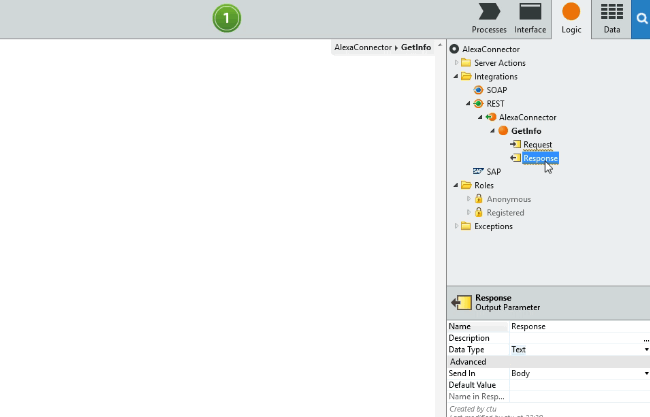Click the canvas scroll-up arrow
The height and width of the screenshot is (417, 650).
click(x=440, y=45)
